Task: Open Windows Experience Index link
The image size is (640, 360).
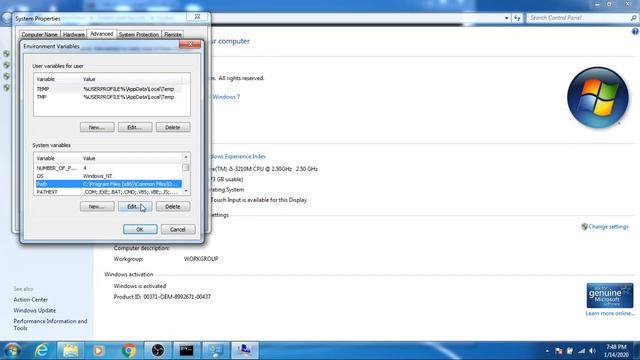Action: tap(238, 156)
